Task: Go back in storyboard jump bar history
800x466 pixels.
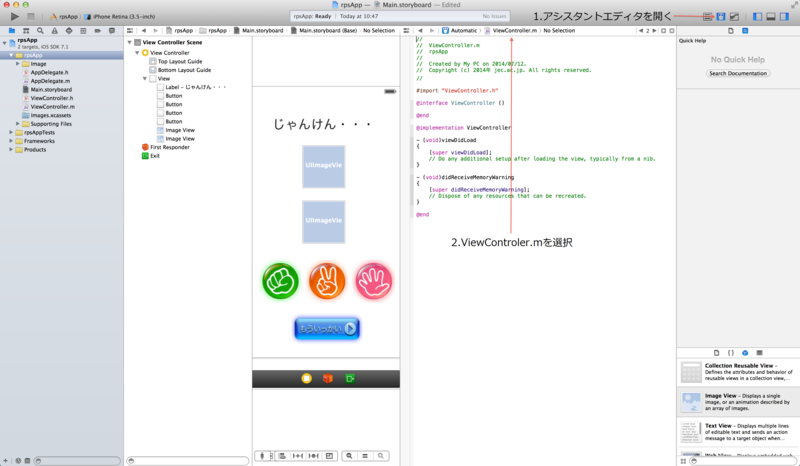Action: coord(144,31)
